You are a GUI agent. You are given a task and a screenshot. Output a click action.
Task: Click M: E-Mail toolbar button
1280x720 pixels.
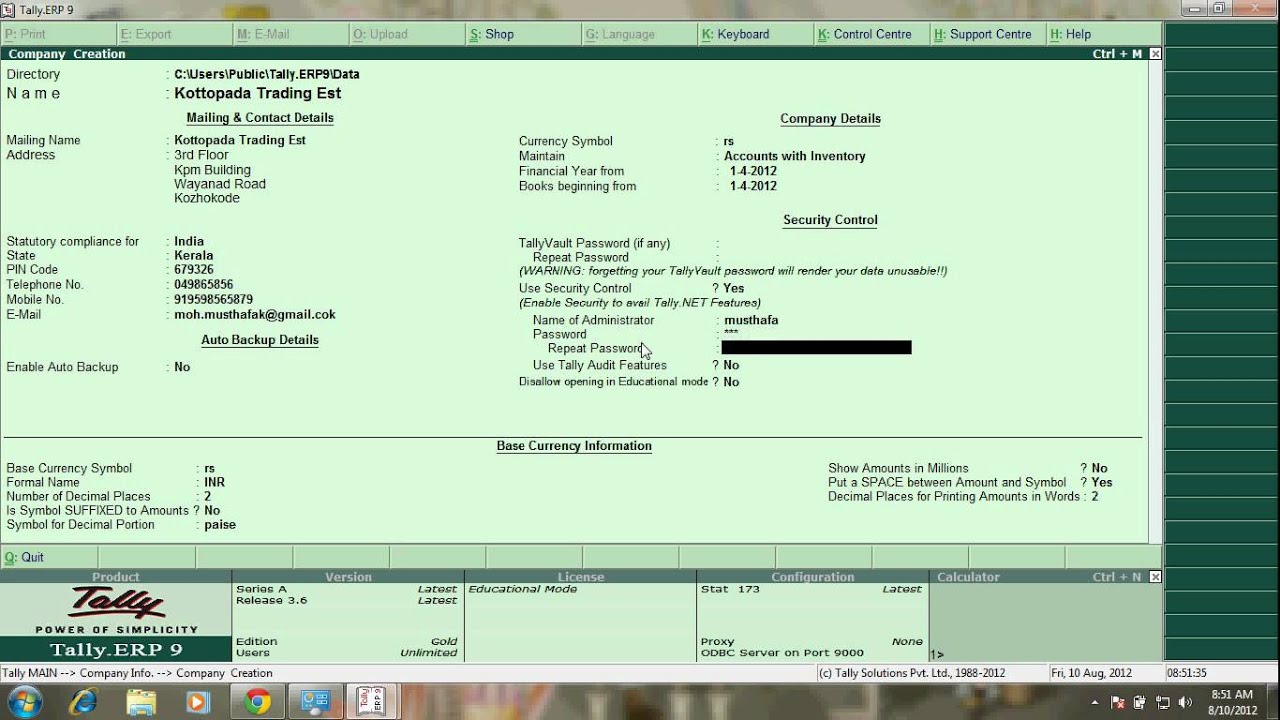pyautogui.click(x=290, y=34)
